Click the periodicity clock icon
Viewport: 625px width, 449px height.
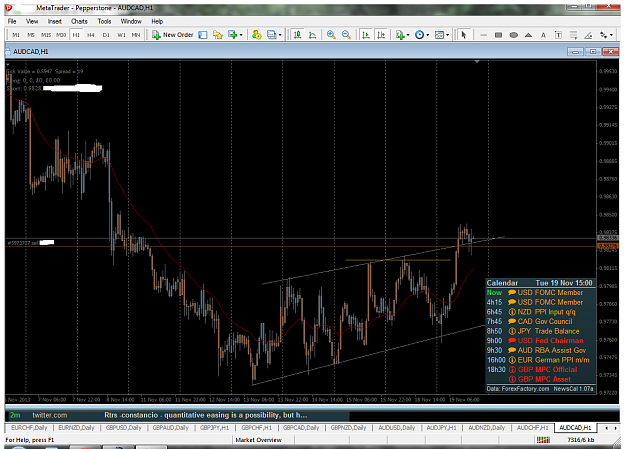tap(419, 35)
